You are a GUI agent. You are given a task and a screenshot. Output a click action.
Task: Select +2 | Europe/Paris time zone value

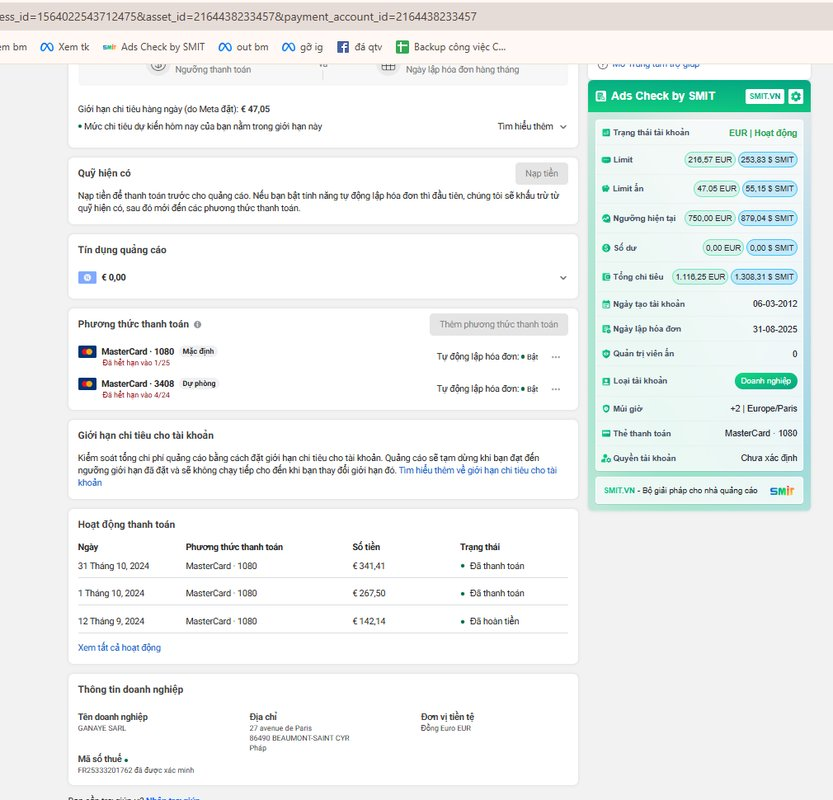pyautogui.click(x=763, y=408)
